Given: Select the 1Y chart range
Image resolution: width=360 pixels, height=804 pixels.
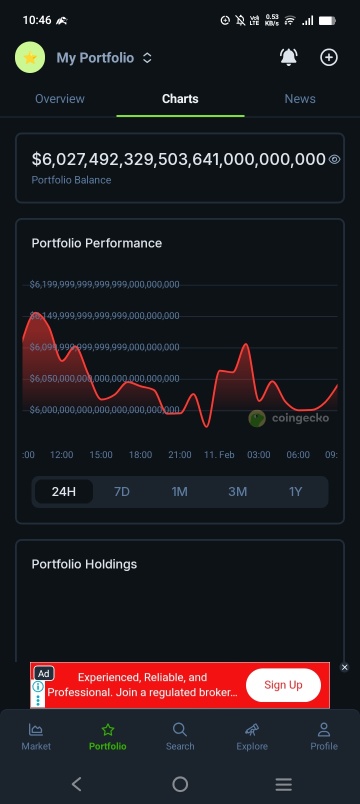Looking at the screenshot, I should [295, 492].
